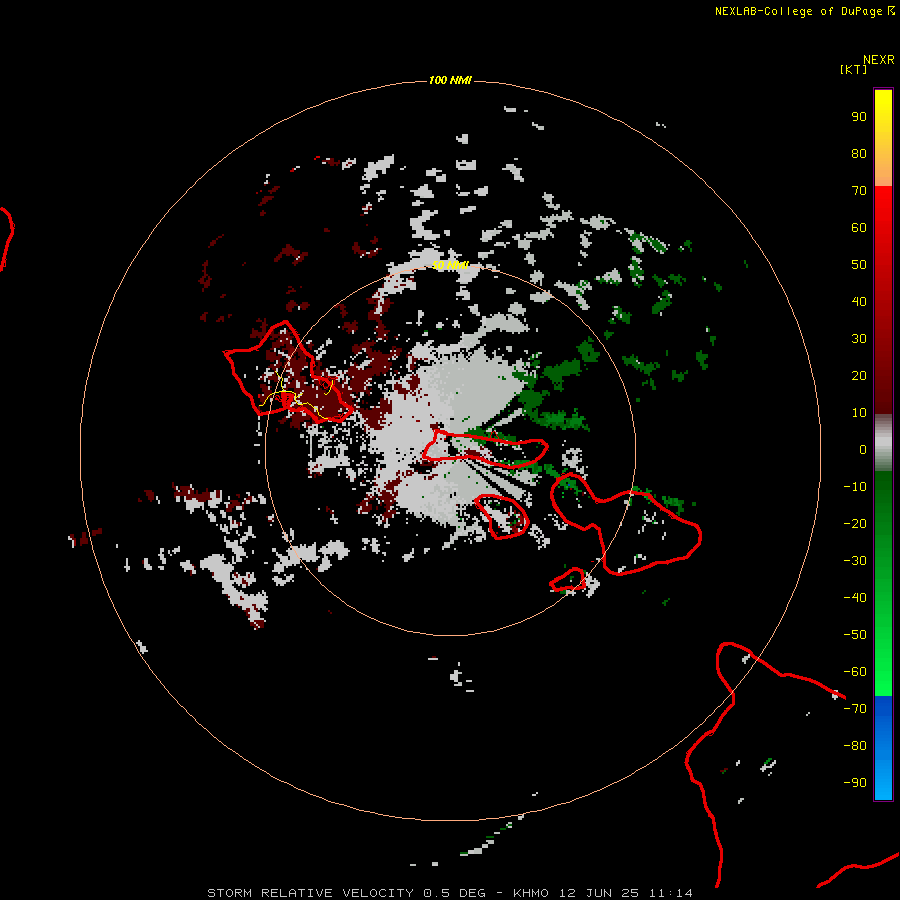Click the Storm Relative Velocity caption text
Viewport: 900px width, 900px height.
pyautogui.click(x=449, y=893)
